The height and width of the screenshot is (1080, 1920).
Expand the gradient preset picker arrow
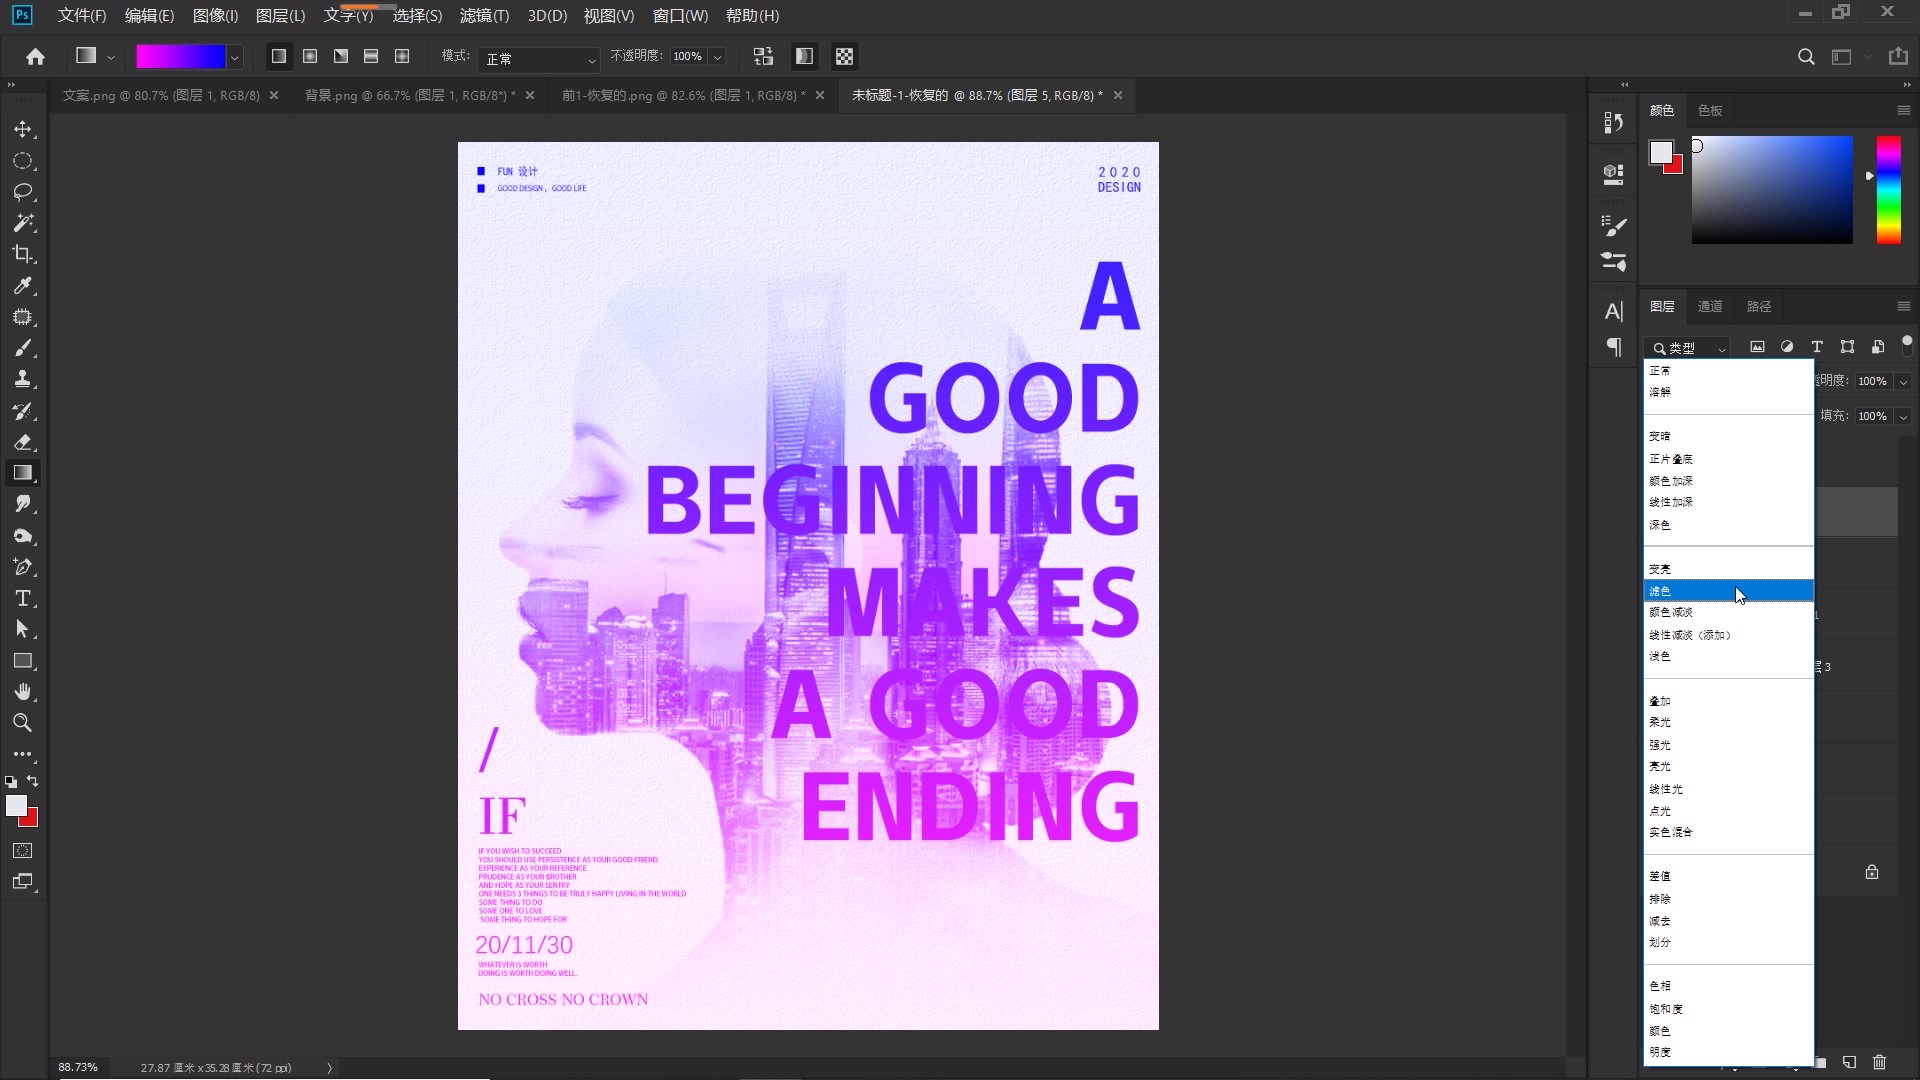(234, 58)
